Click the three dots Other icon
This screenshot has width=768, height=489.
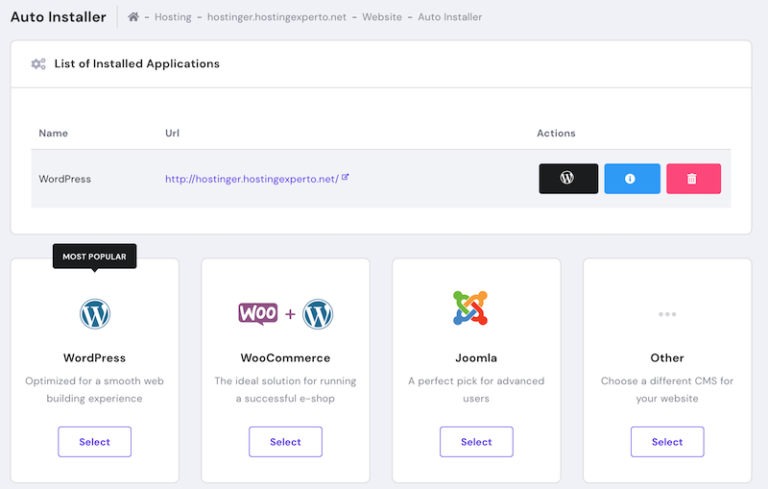(x=667, y=314)
